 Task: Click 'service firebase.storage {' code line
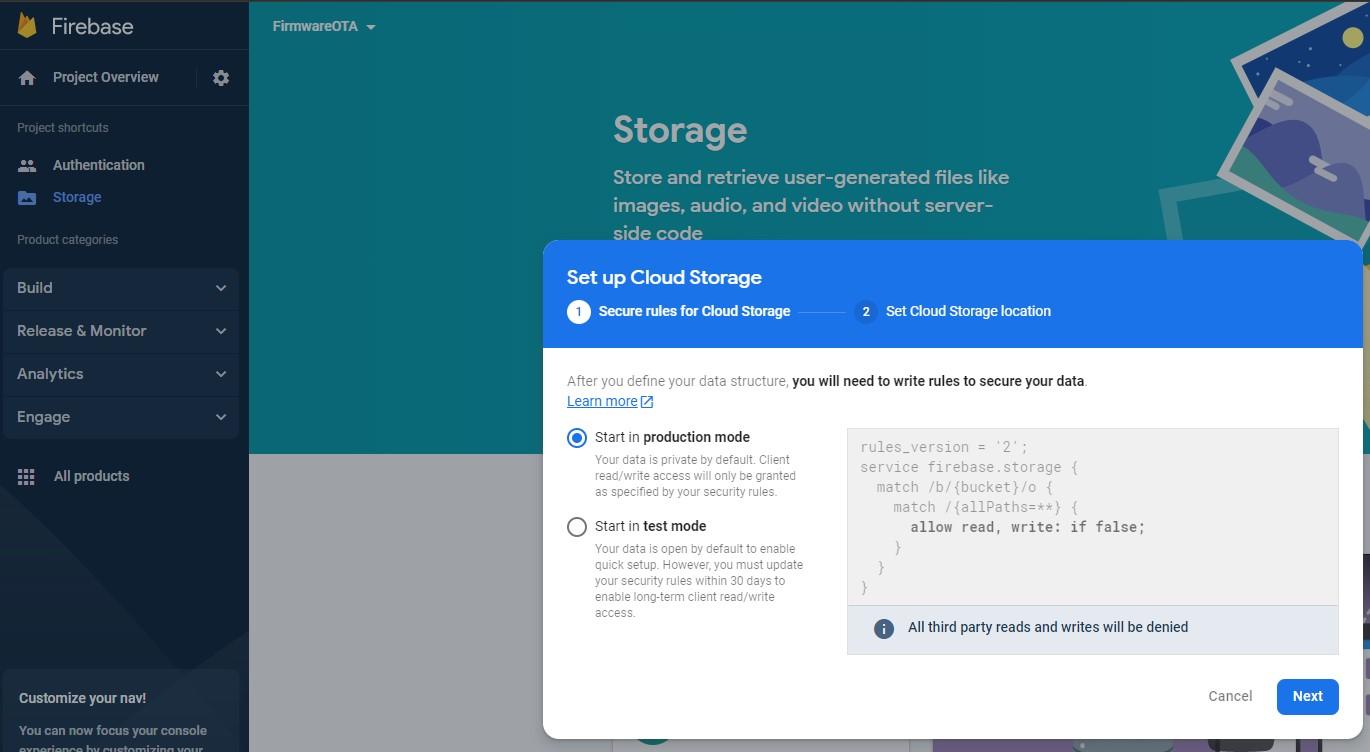click(969, 467)
